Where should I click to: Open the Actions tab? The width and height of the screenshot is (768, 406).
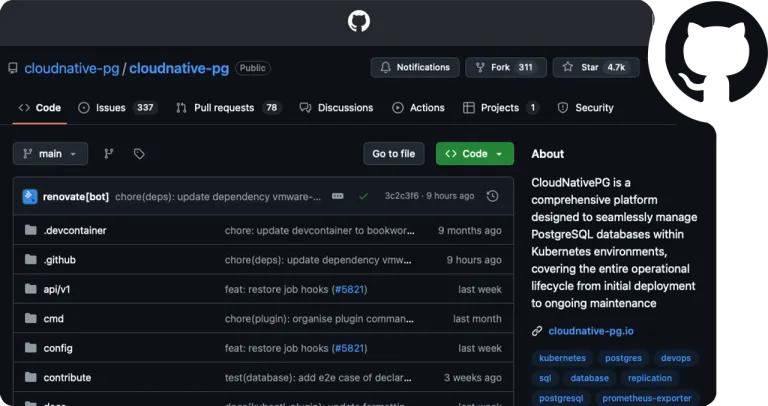coord(418,108)
